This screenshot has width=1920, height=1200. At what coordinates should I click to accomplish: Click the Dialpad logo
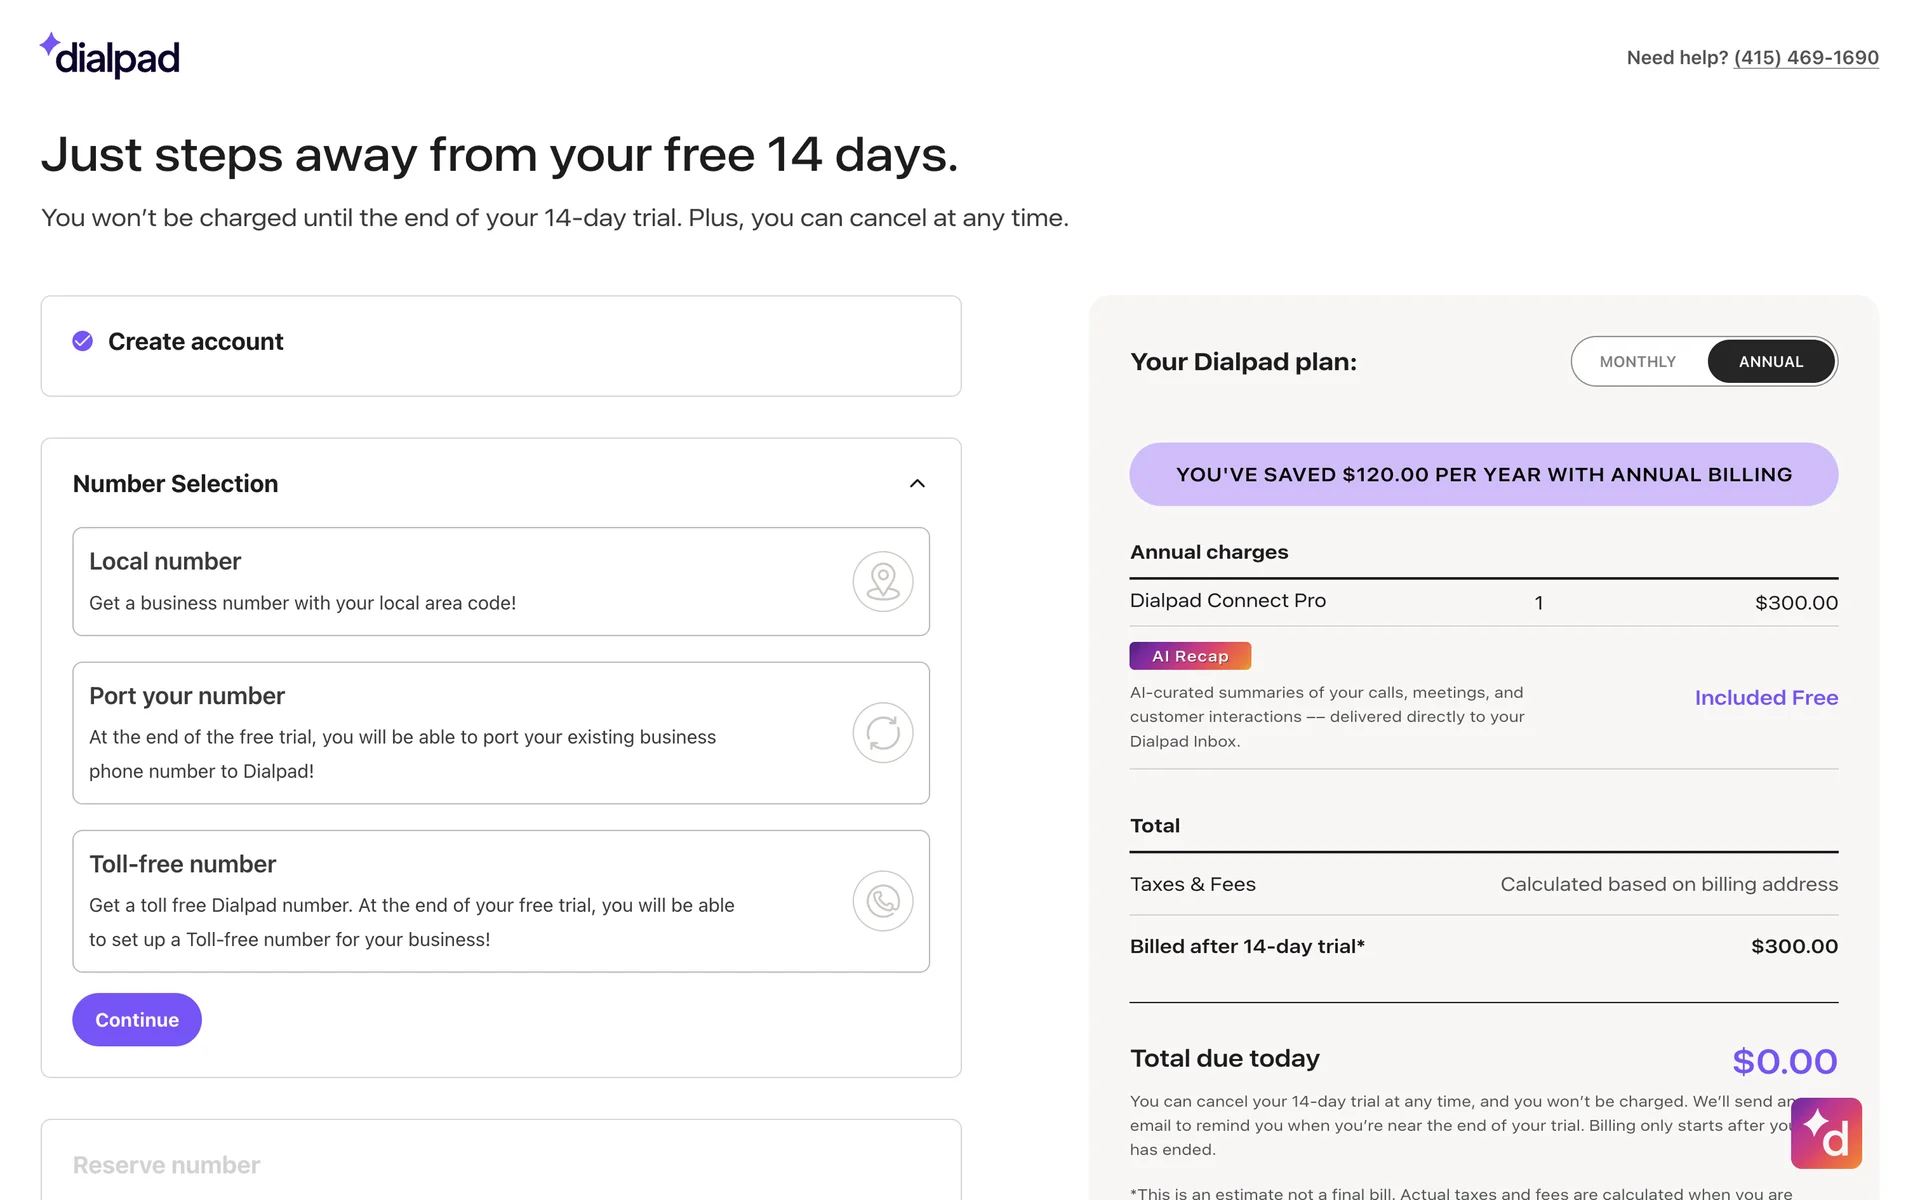pyautogui.click(x=110, y=57)
